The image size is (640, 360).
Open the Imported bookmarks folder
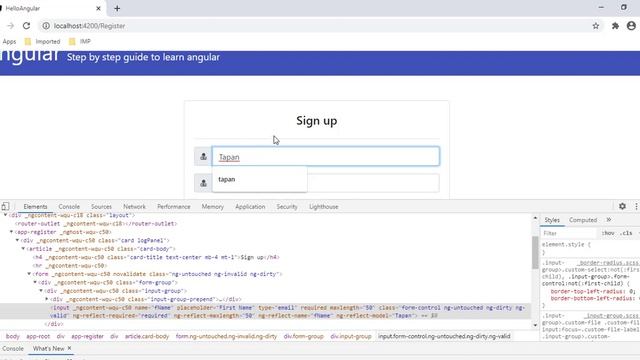[x=42, y=42]
